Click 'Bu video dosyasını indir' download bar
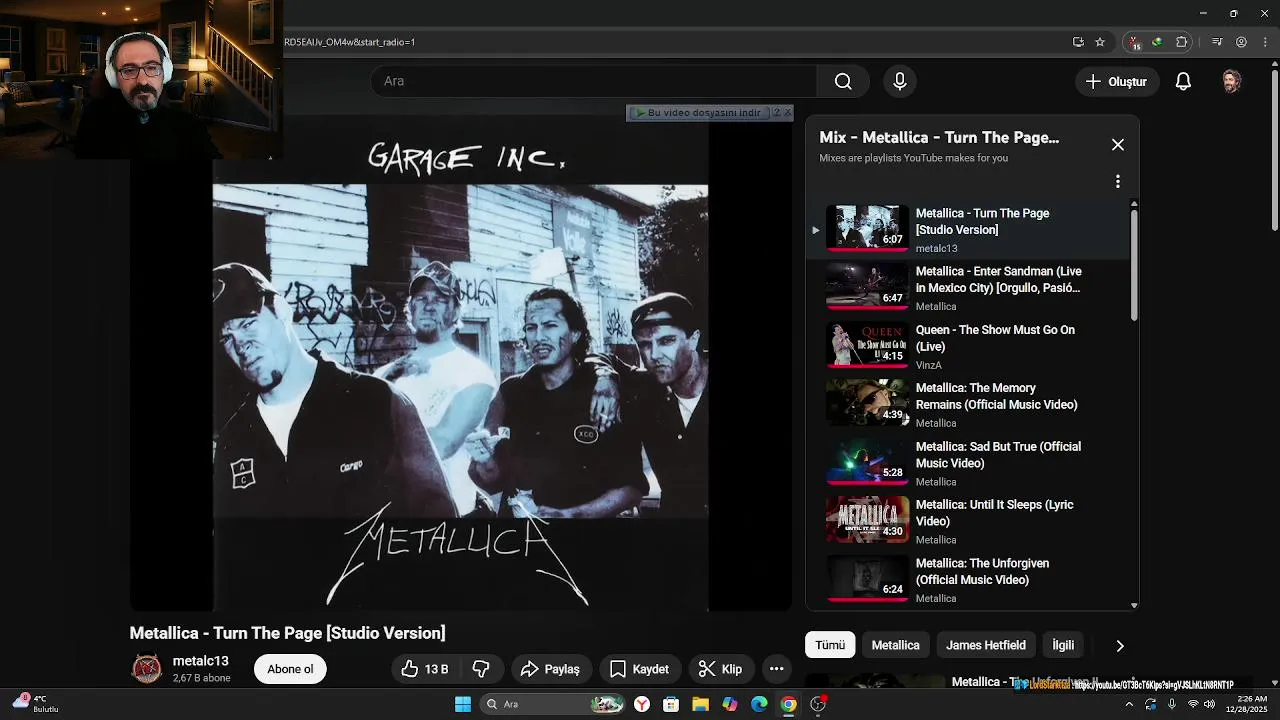 [x=698, y=113]
